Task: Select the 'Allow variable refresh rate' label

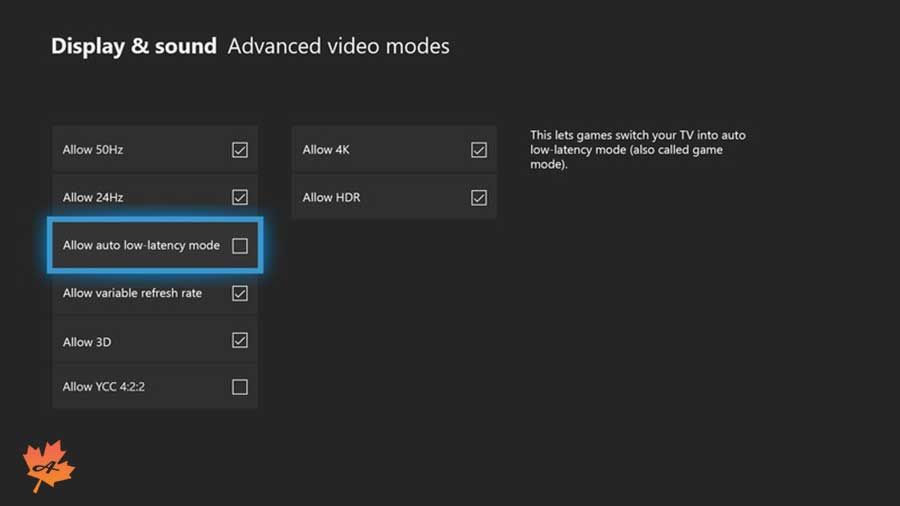Action: coord(132,293)
